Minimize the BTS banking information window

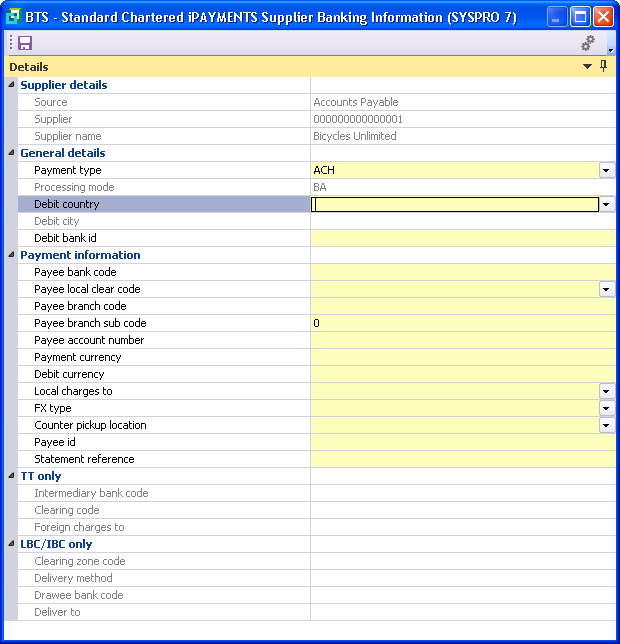(557, 17)
